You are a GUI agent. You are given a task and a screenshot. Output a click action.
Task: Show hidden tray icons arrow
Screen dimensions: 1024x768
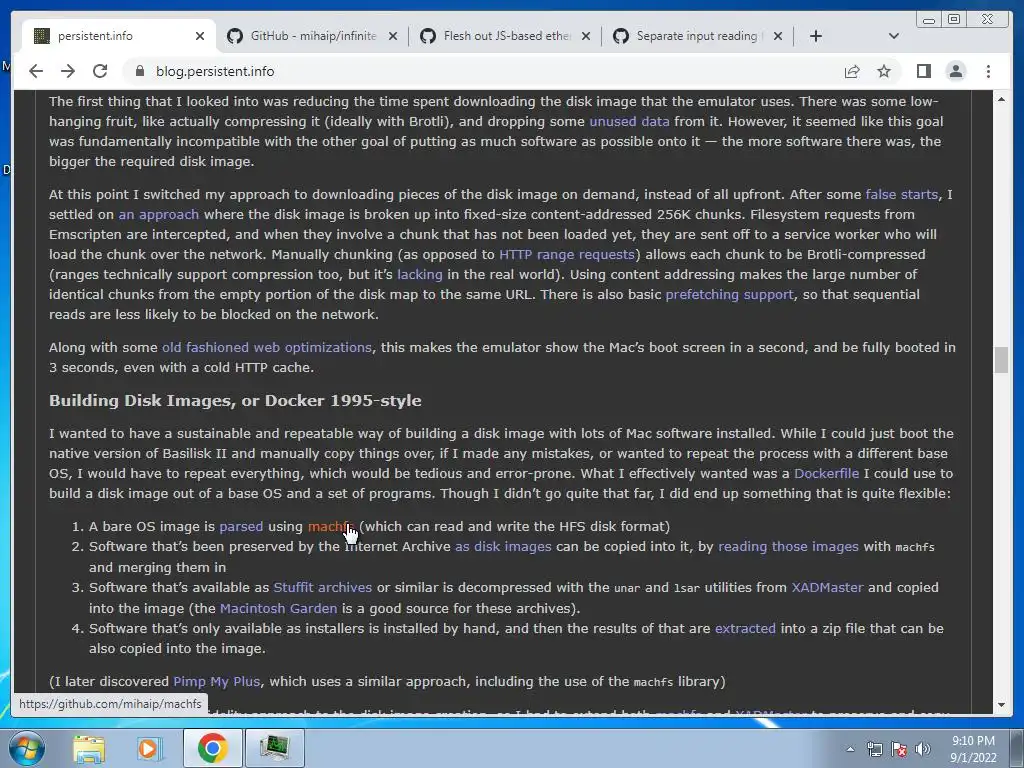click(x=850, y=749)
